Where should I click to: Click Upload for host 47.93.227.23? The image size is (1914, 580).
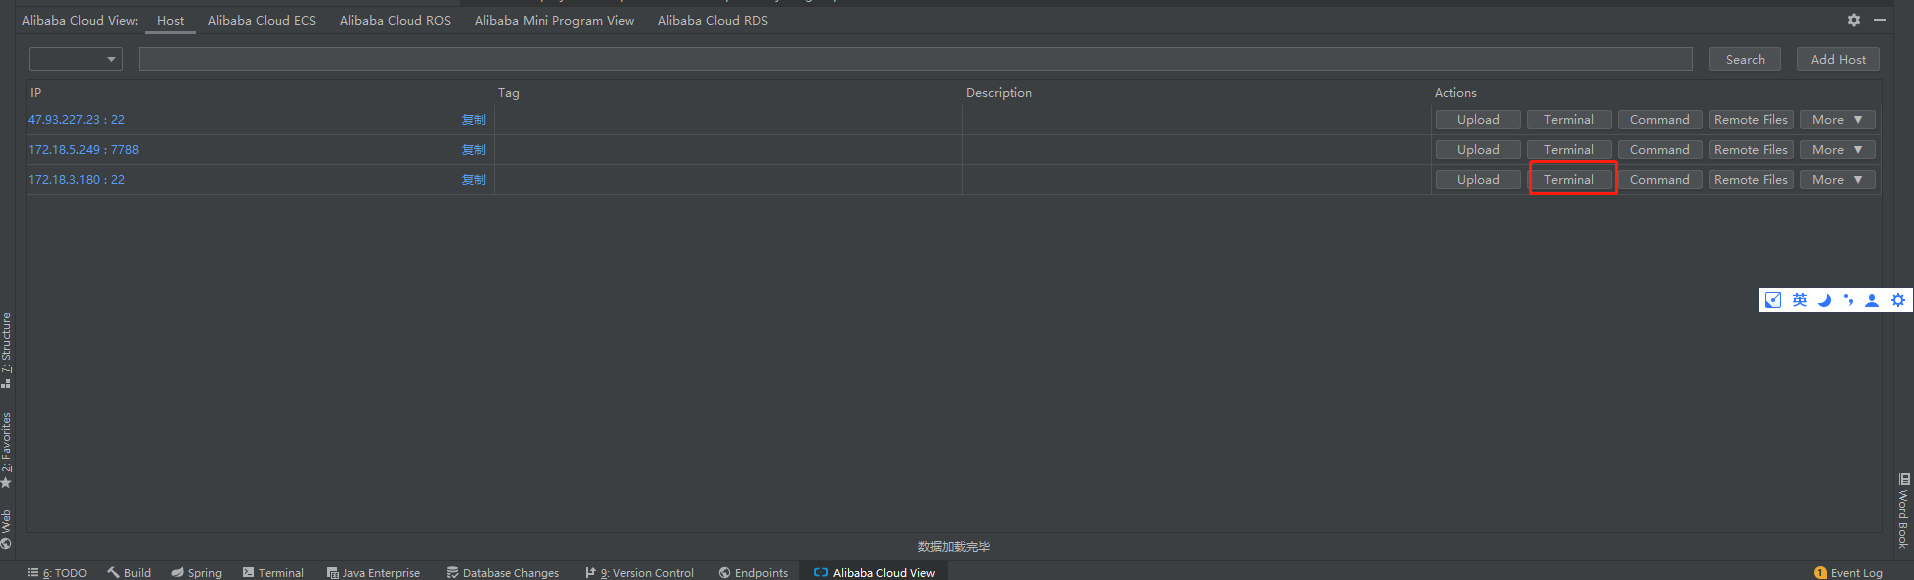[x=1478, y=120]
